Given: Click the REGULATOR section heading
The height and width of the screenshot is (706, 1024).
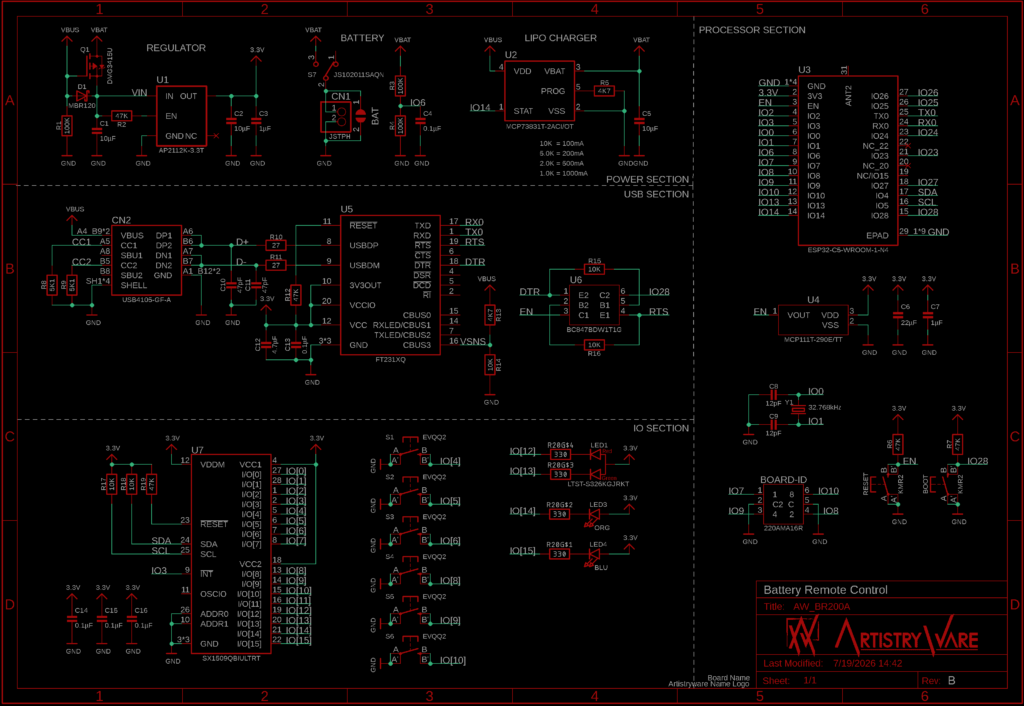Looking at the screenshot, I should [x=176, y=48].
